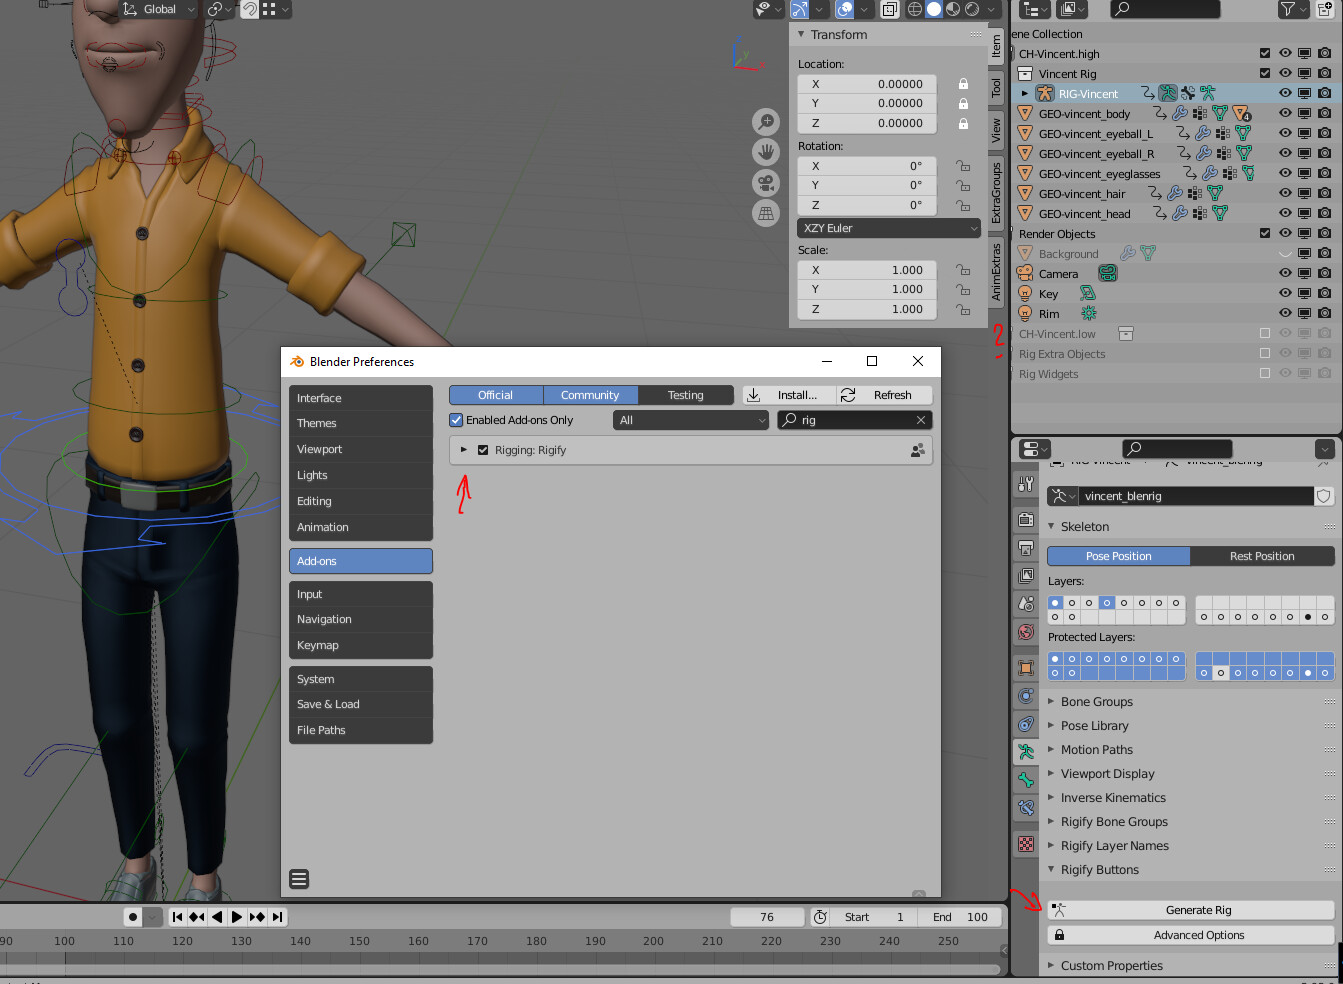
Task: Activate the viewport Zoom magnifier icon
Action: (765, 121)
